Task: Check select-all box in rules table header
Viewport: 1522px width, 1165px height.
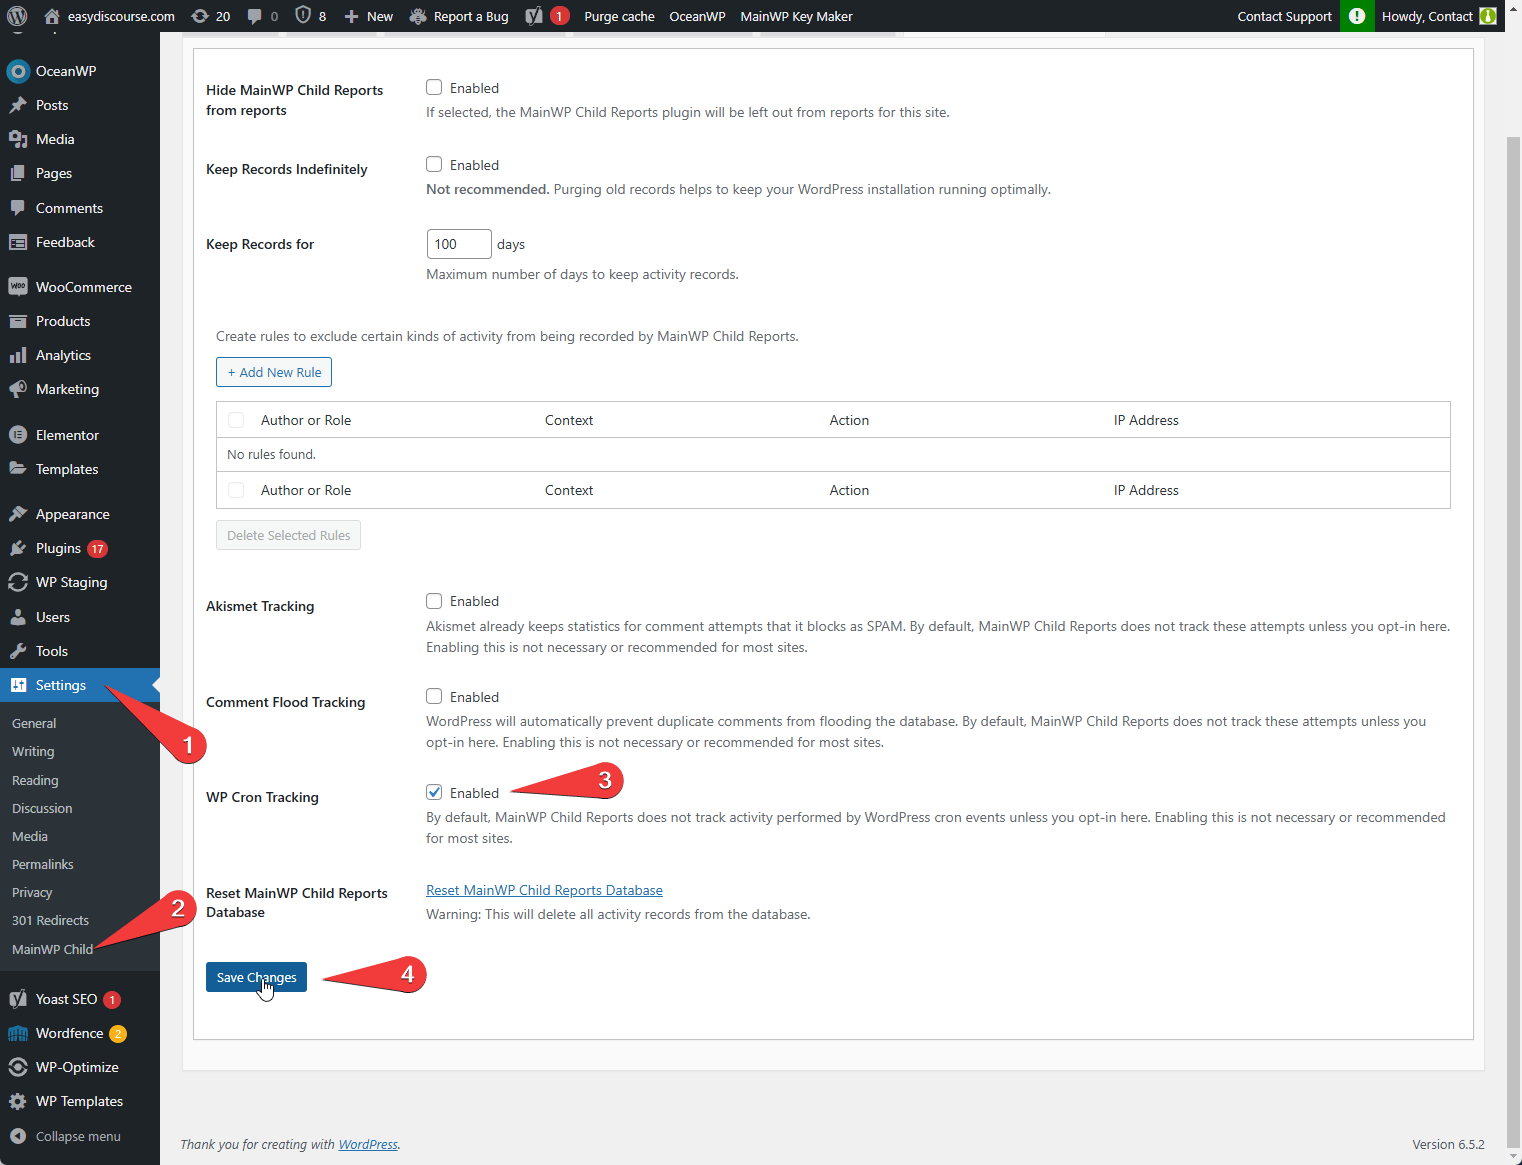Action: [236, 420]
